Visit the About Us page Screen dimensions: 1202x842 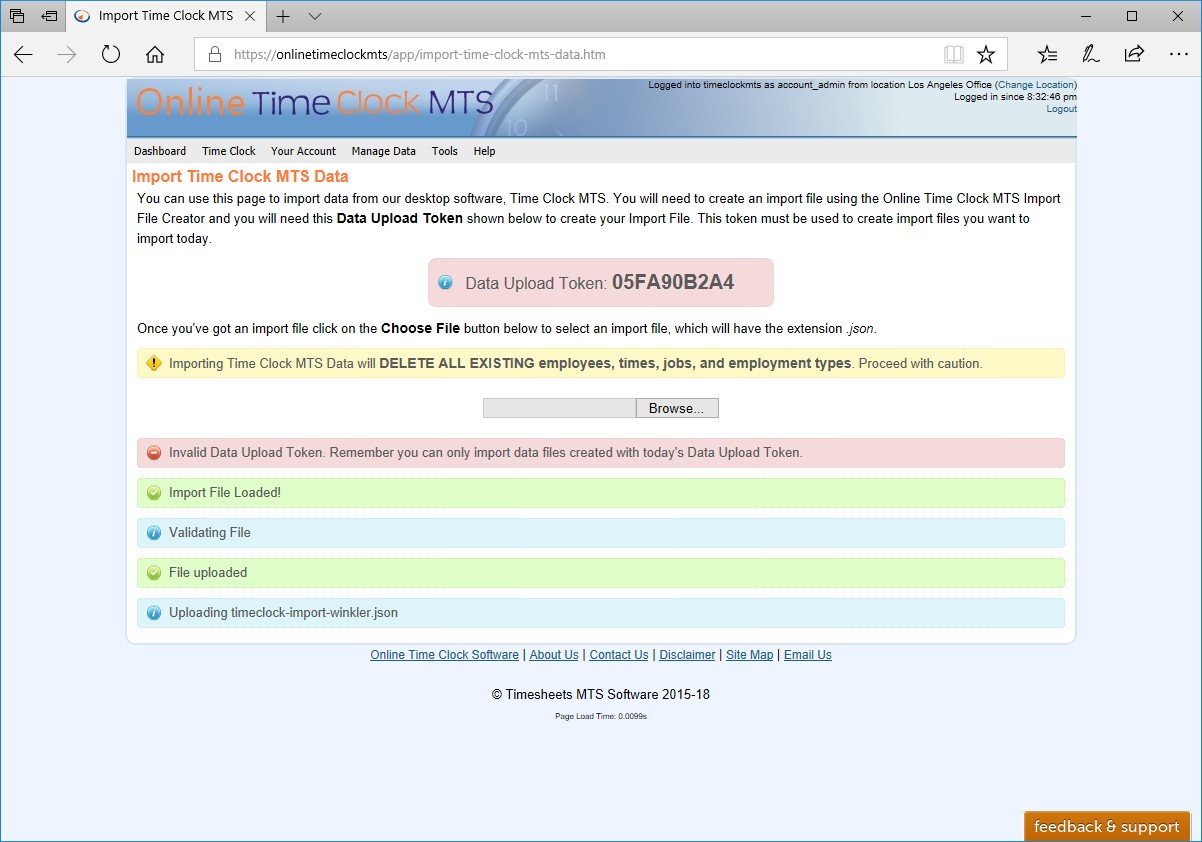coord(554,655)
